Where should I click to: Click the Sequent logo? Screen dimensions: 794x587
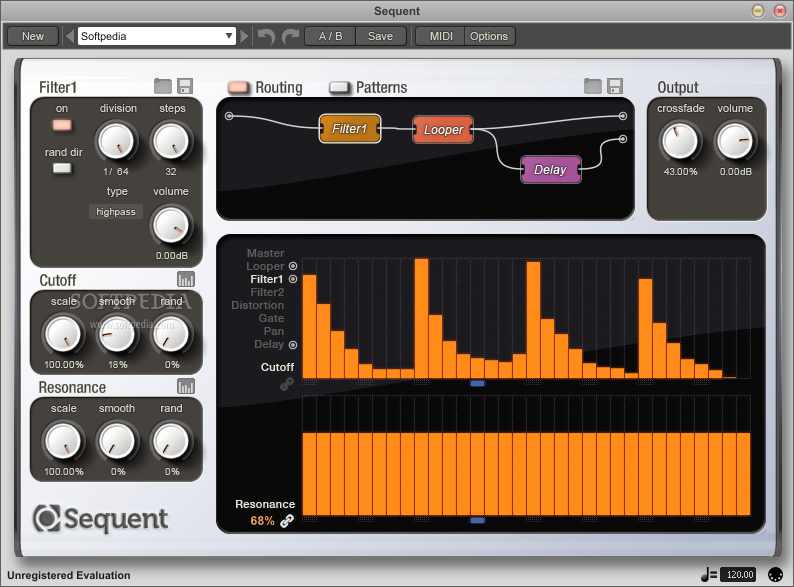100,518
